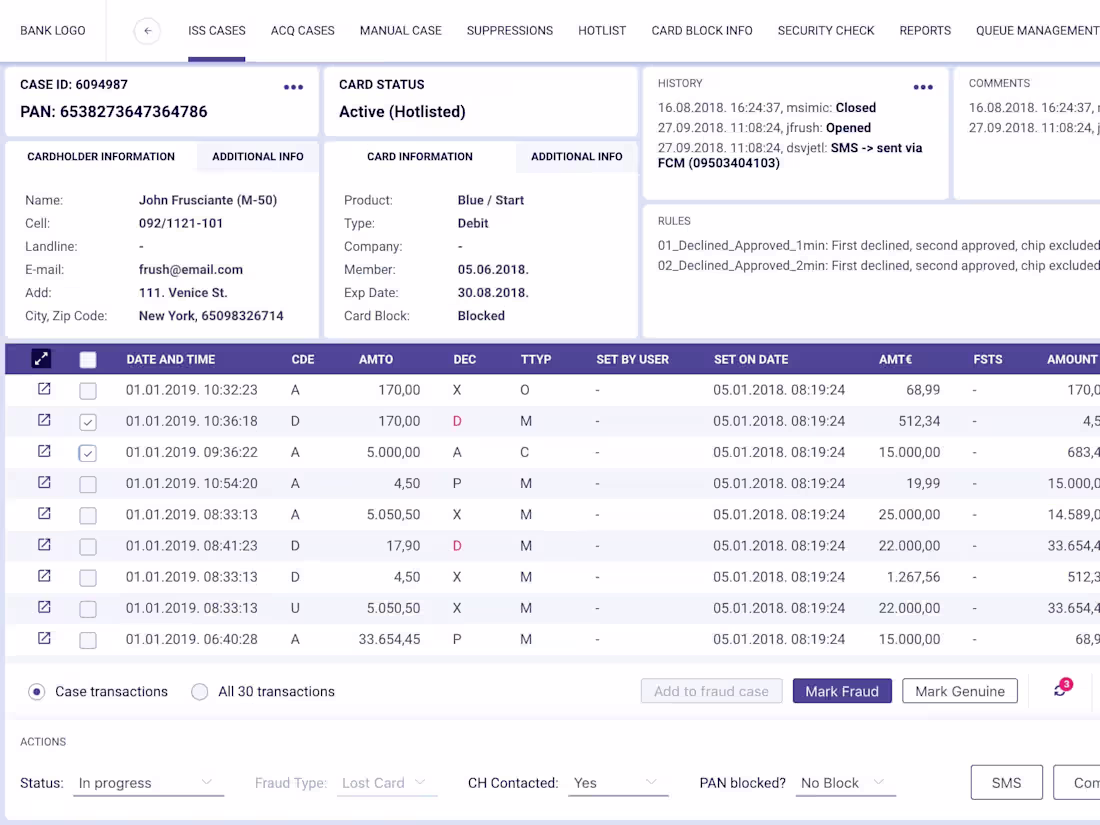Open the QUEUE MANAGEMENT tab

click(1038, 31)
